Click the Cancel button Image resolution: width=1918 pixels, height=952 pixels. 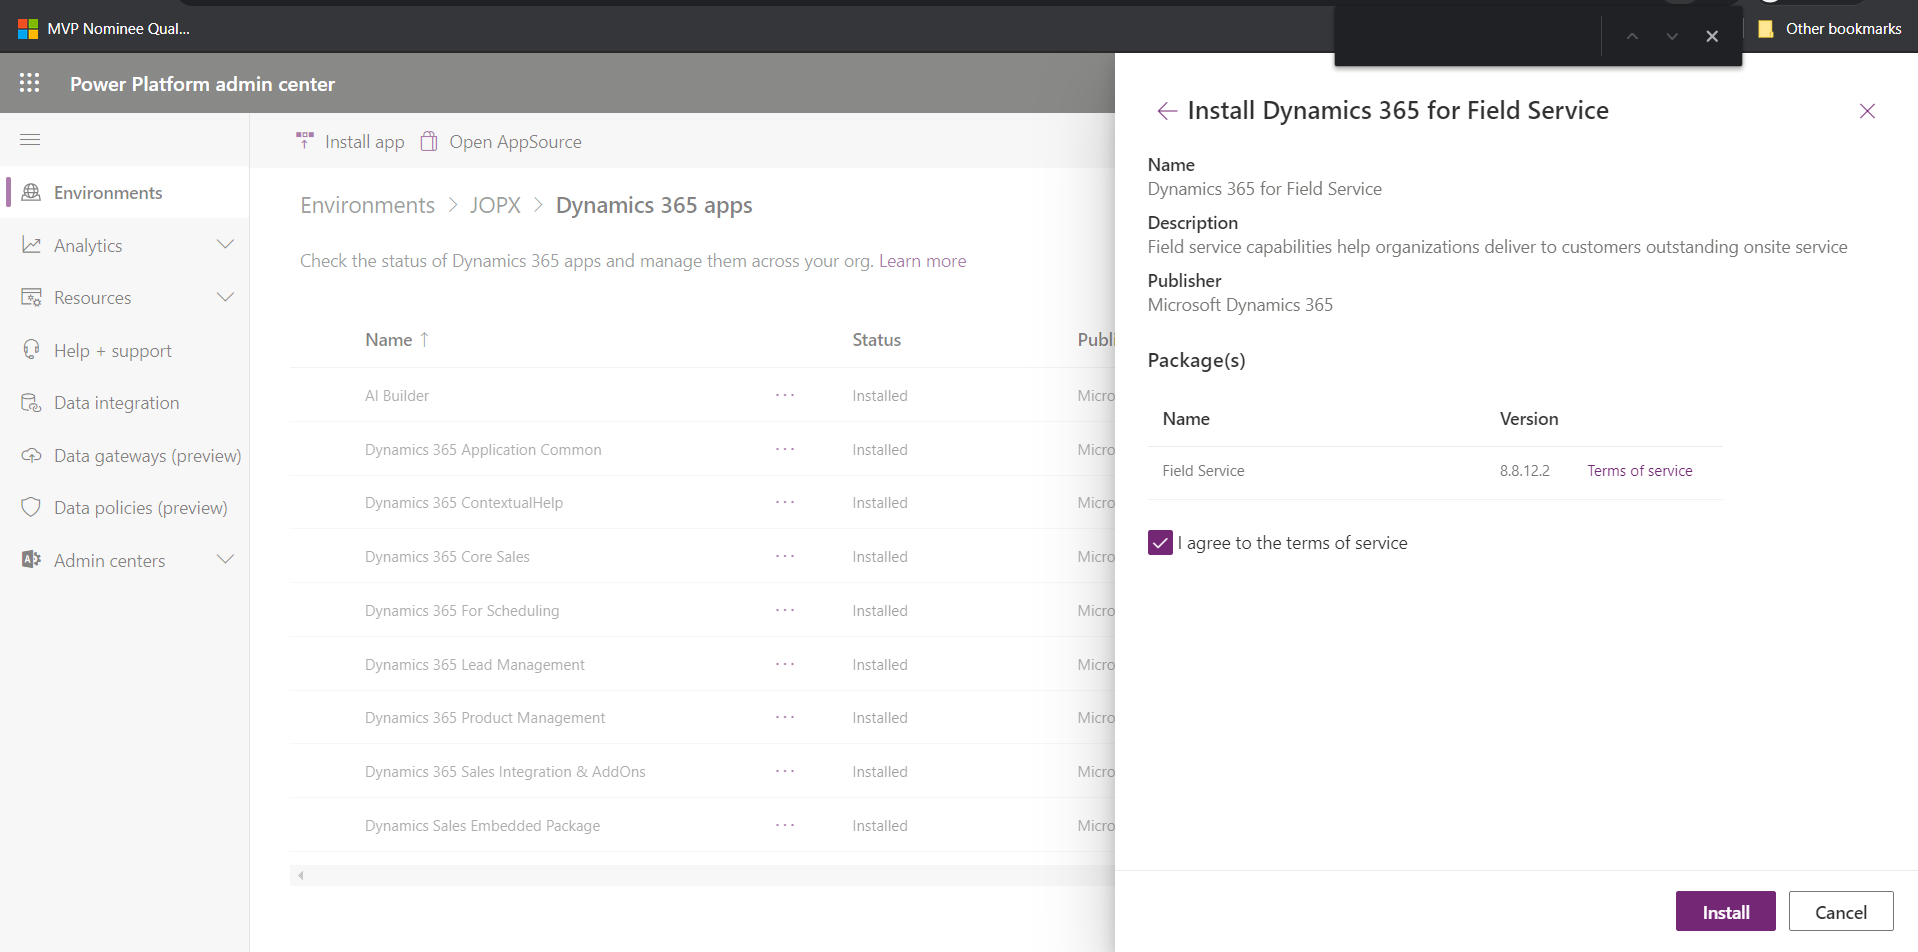1841,911
